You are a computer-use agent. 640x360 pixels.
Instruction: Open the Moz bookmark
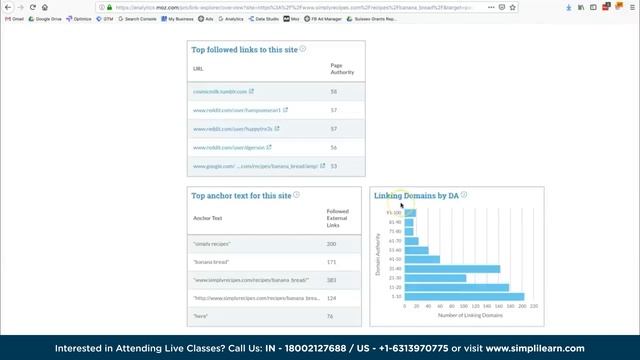[x=291, y=19]
